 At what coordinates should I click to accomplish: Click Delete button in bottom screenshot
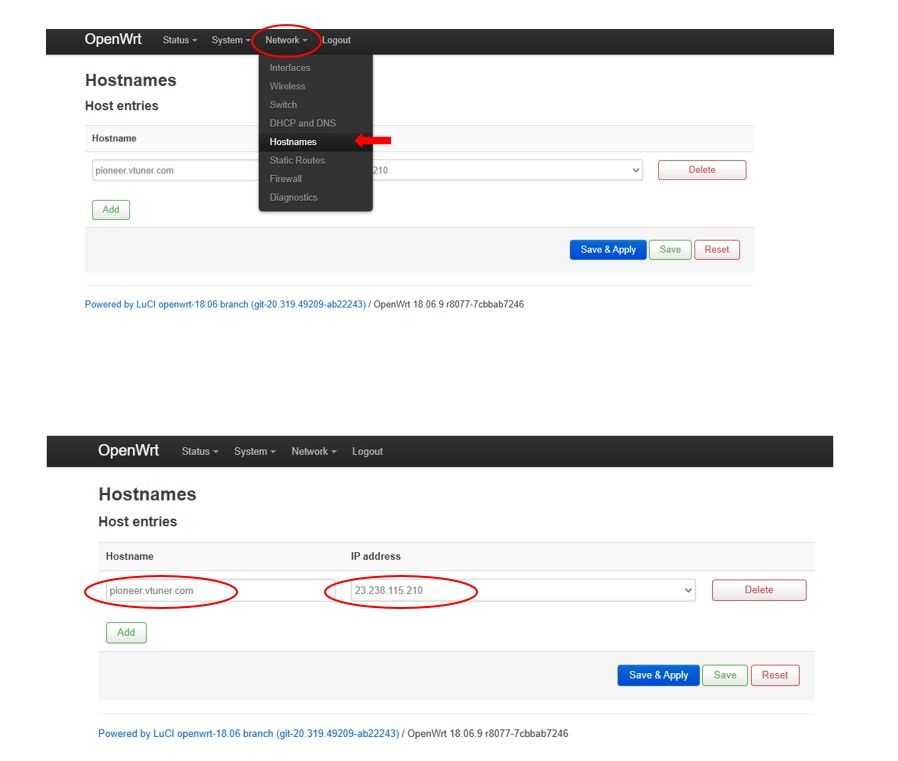coord(759,590)
